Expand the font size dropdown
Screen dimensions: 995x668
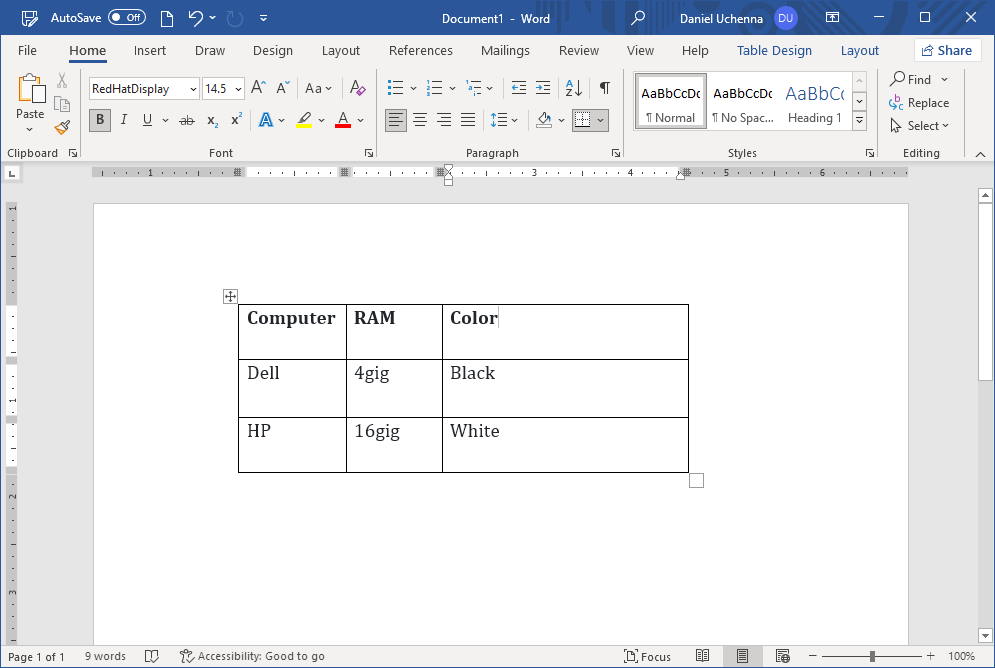point(237,89)
